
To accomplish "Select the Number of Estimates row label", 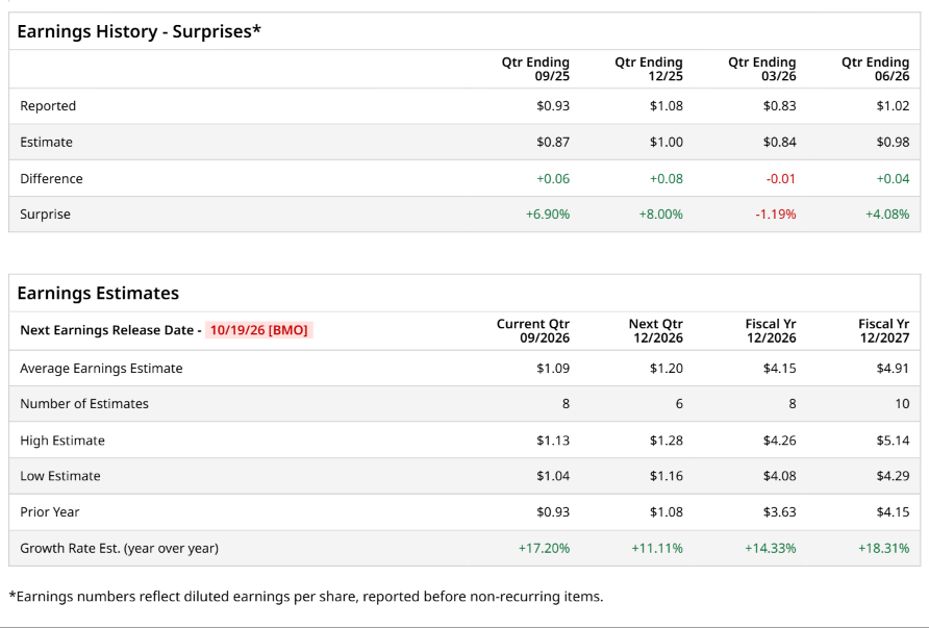I will 84,403.
